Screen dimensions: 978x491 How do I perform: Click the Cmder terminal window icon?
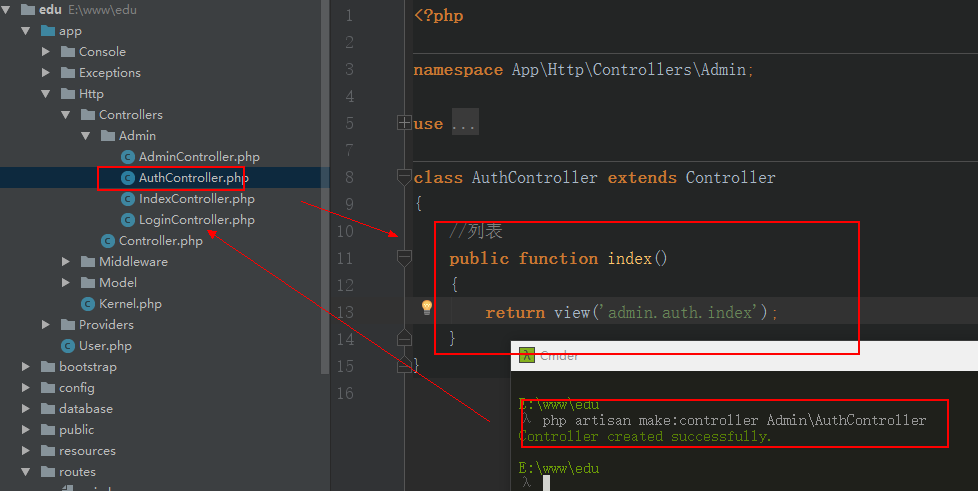pyautogui.click(x=526, y=355)
